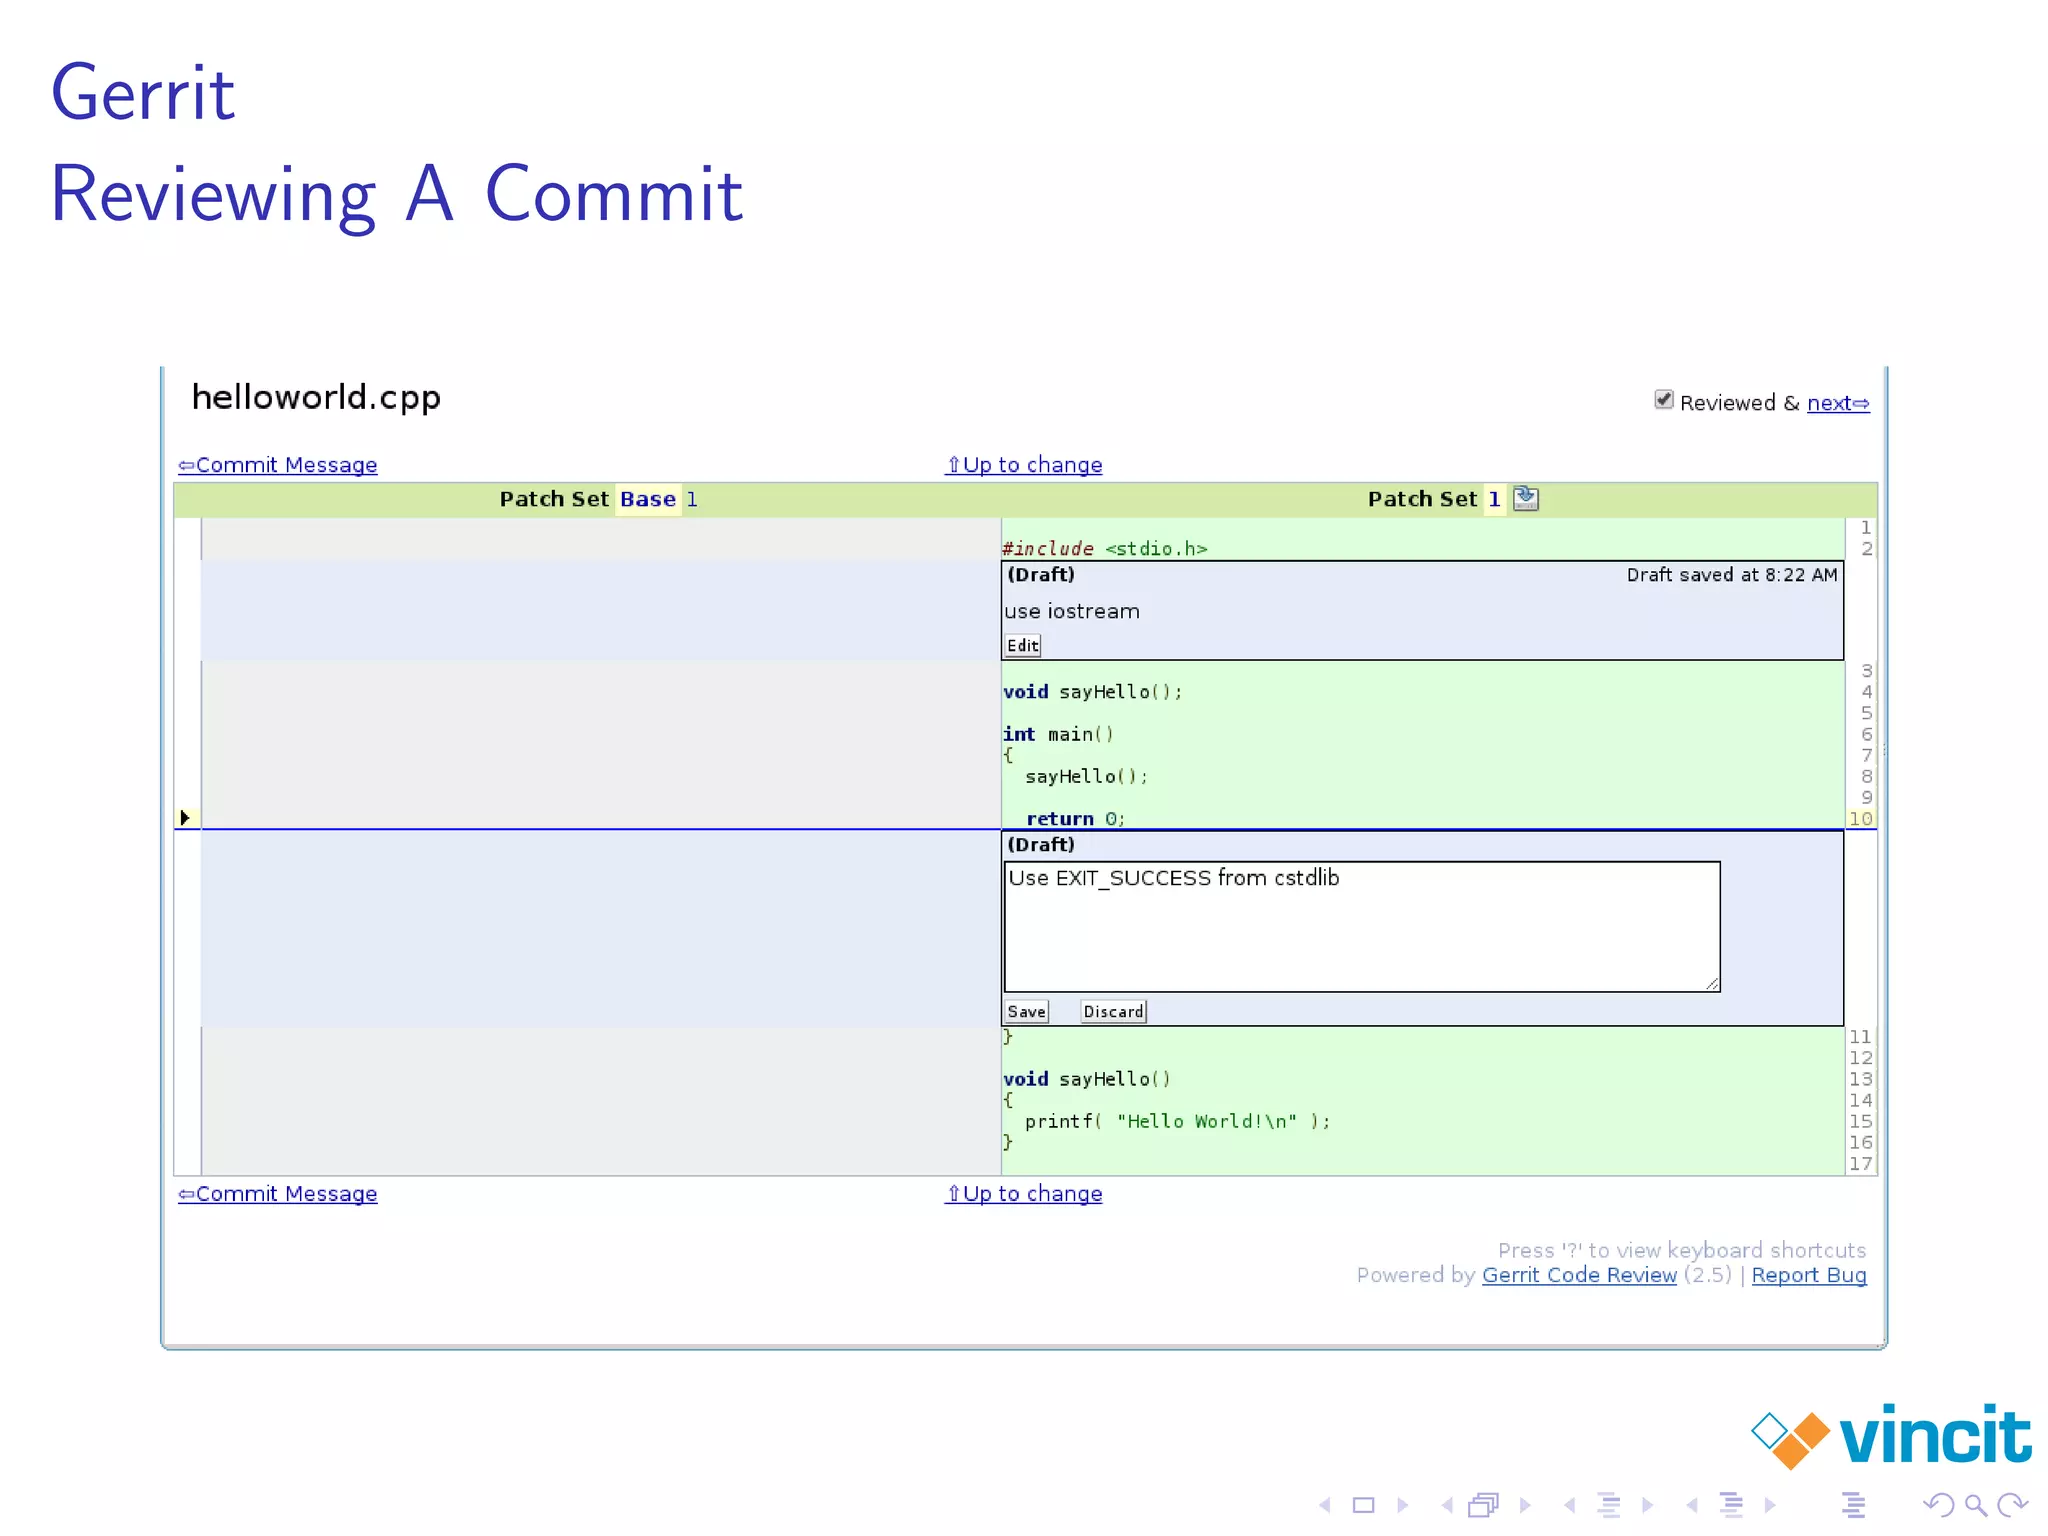Screen dimensions: 2048x1536
Task: Open Commit Message link above the diff
Action: pos(278,465)
